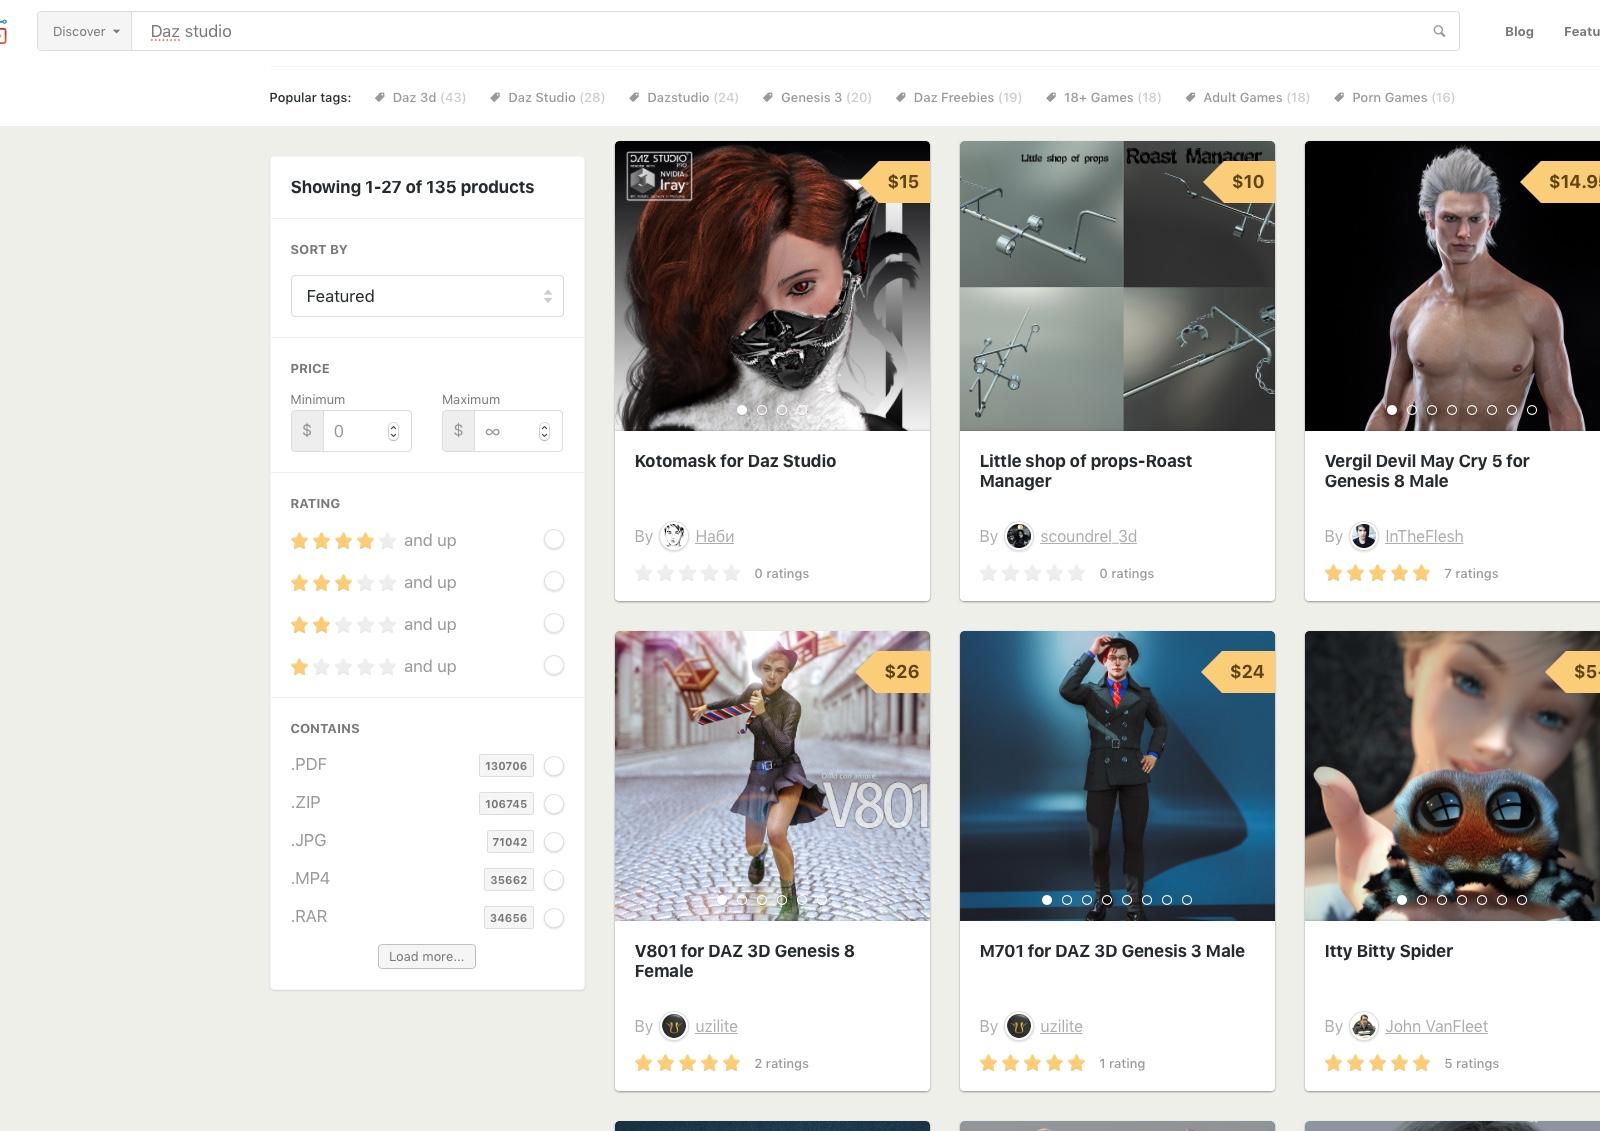Click uzilite's avatar on the V801 card
The width and height of the screenshot is (1600, 1131).
coord(674,1027)
